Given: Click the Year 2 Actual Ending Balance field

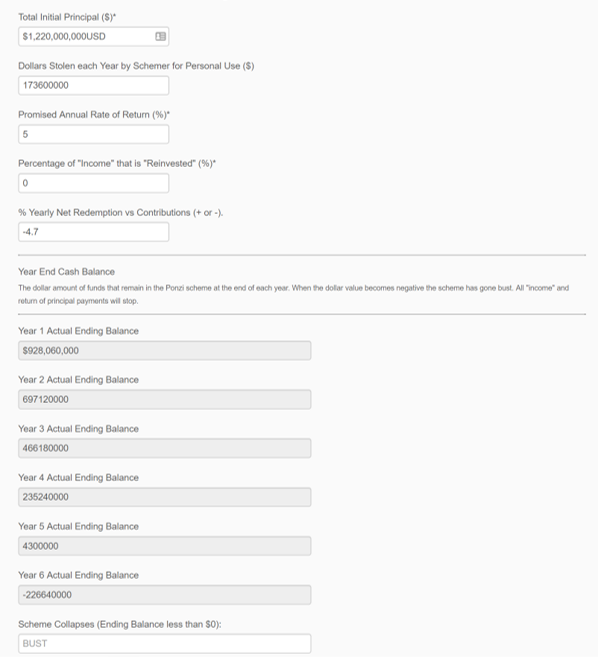Looking at the screenshot, I should pyautogui.click(x=165, y=399).
